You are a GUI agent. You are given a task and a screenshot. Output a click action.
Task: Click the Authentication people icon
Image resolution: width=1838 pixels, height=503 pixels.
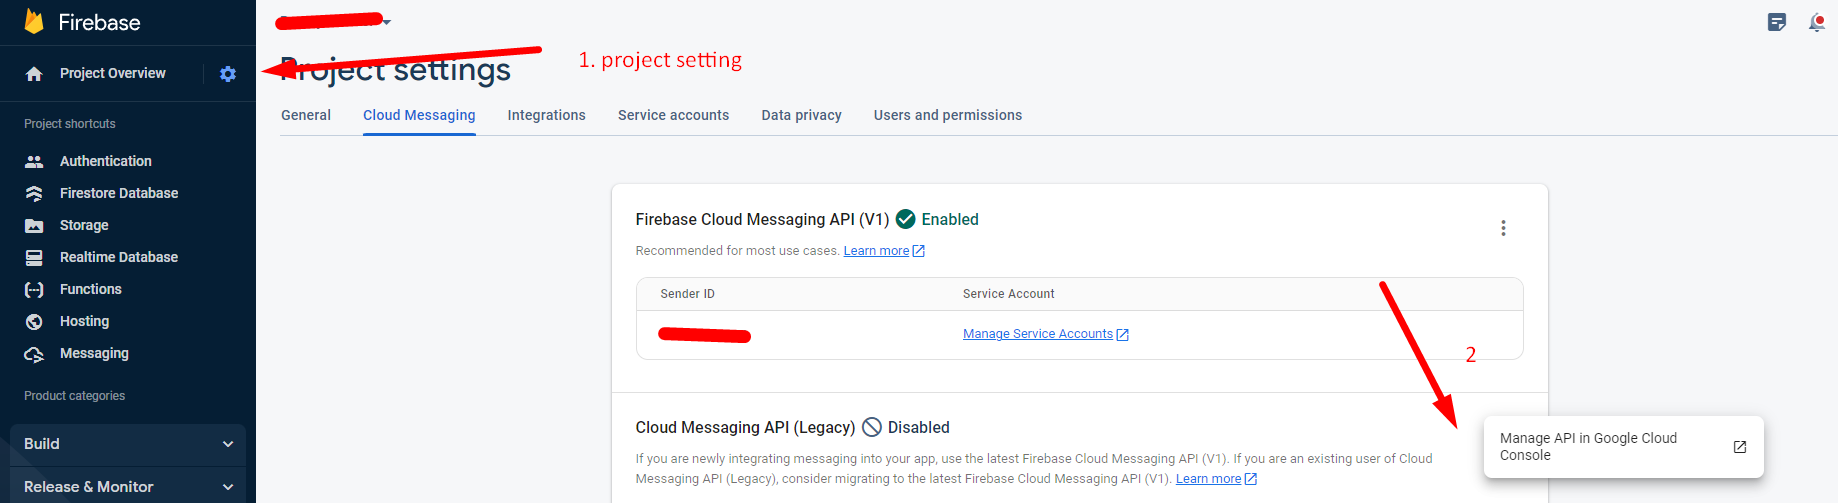34,161
